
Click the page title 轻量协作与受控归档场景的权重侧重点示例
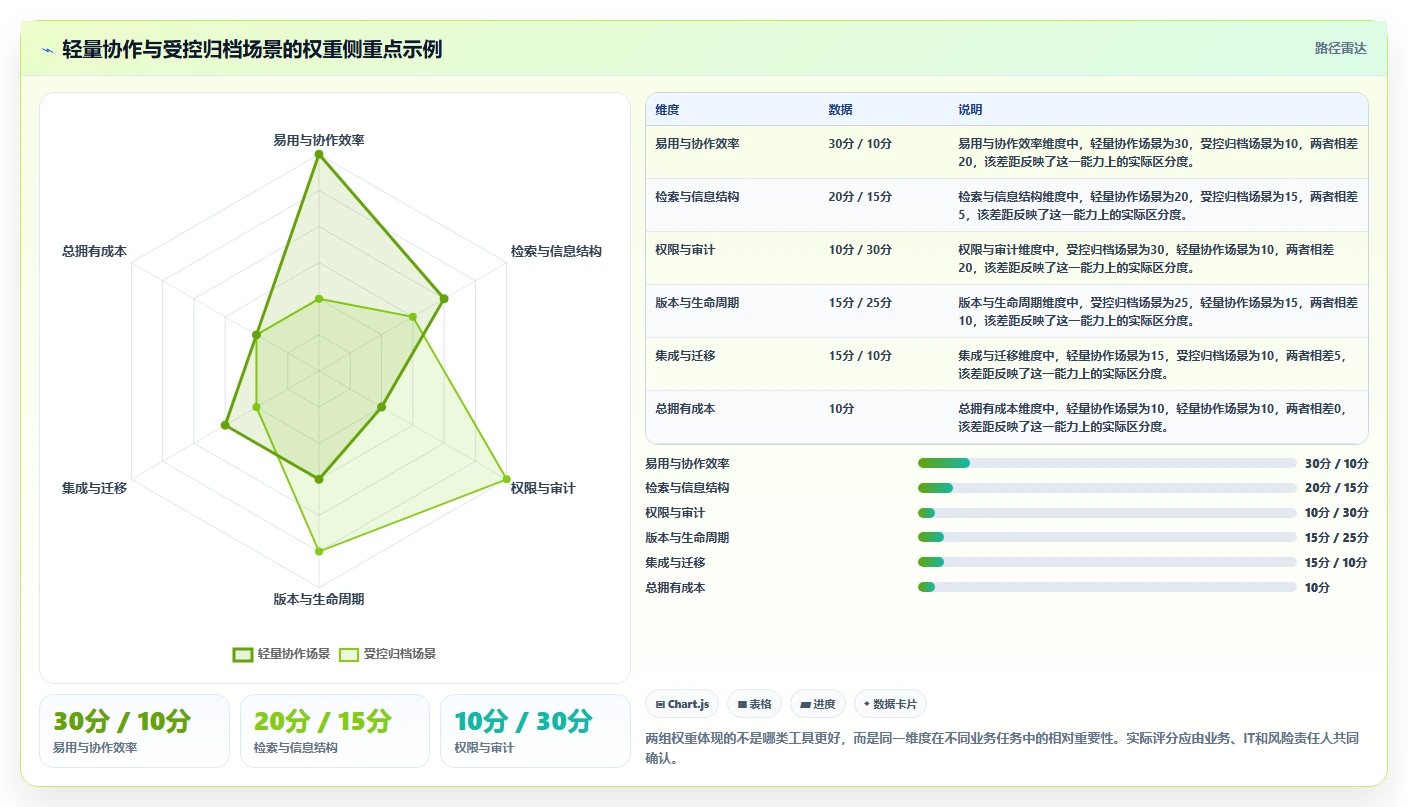252,49
